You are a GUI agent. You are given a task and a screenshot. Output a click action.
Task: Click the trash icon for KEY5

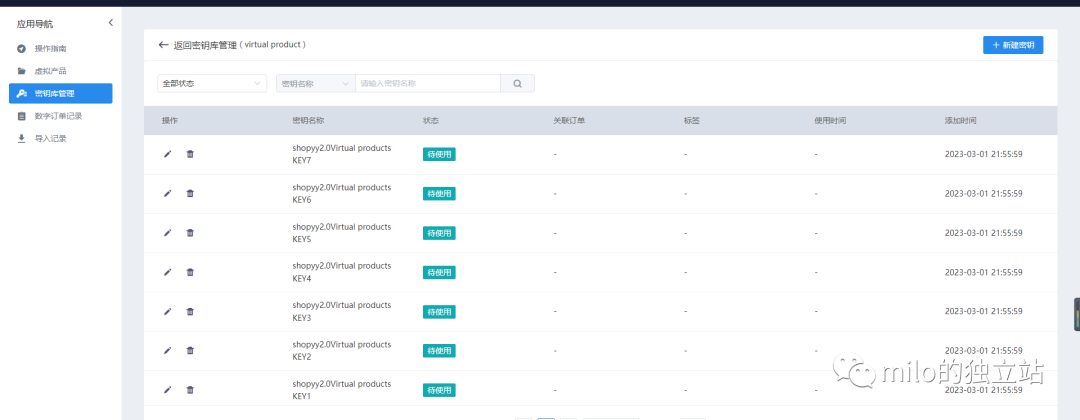[190, 233]
